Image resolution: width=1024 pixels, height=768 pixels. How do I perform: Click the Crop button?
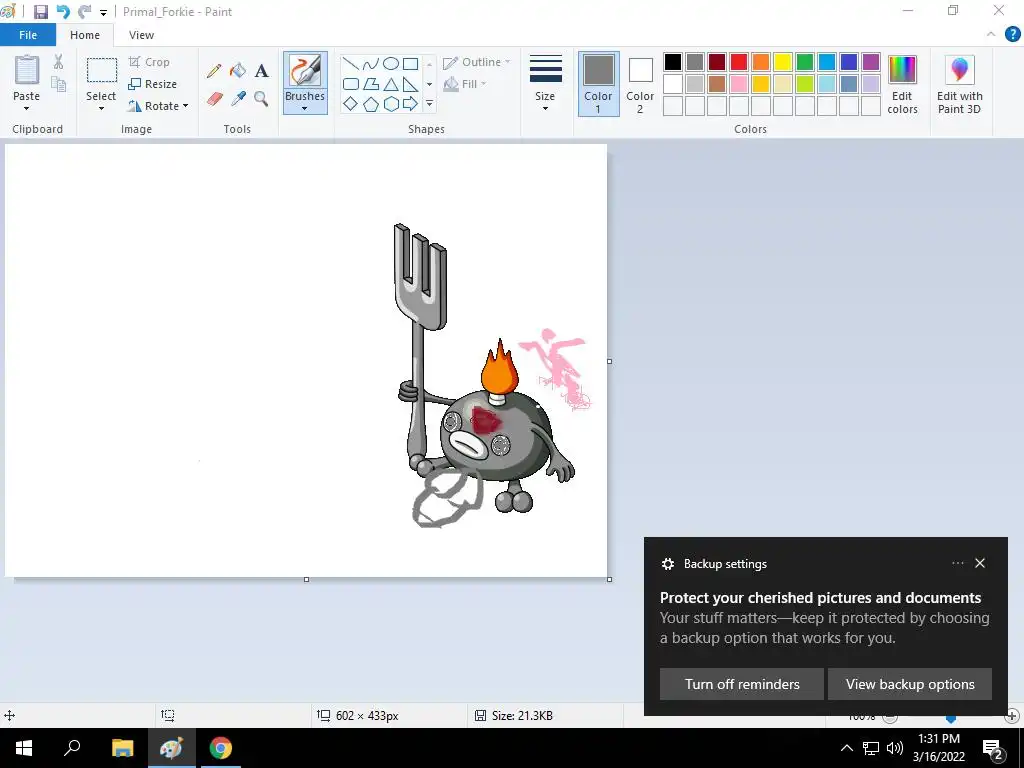(x=149, y=62)
